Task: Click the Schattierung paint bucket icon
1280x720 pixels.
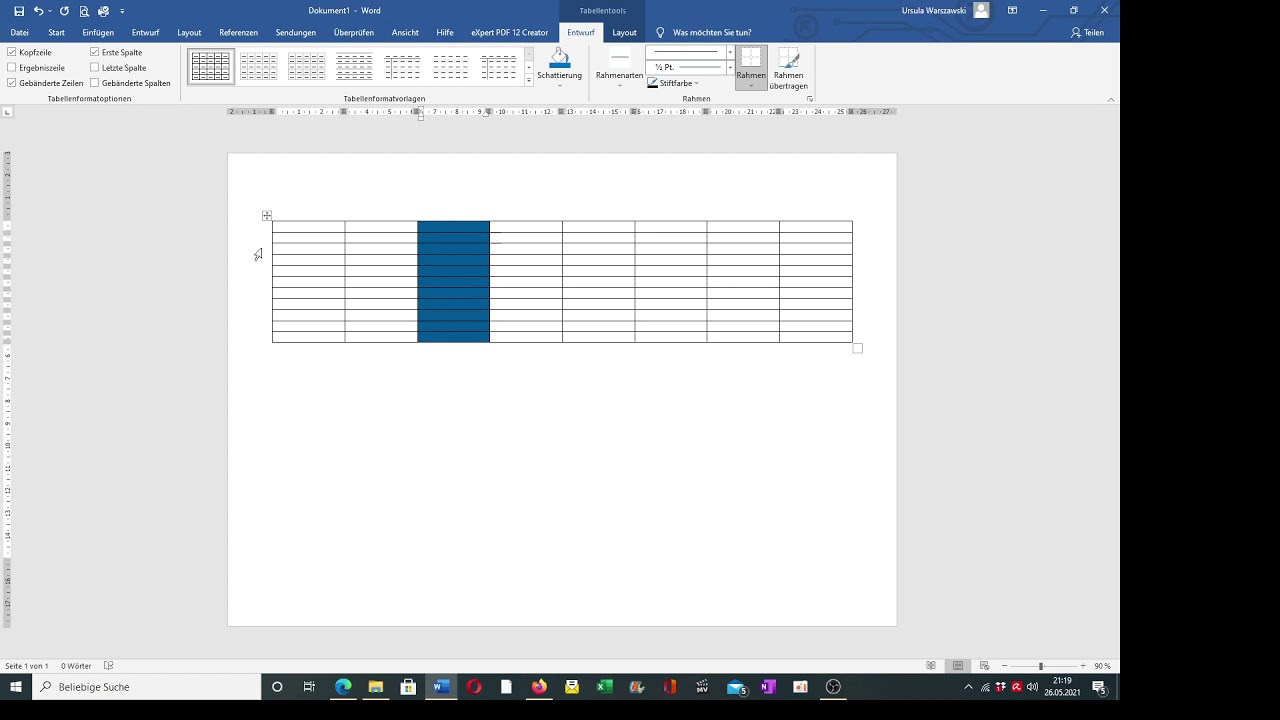Action: (x=560, y=58)
